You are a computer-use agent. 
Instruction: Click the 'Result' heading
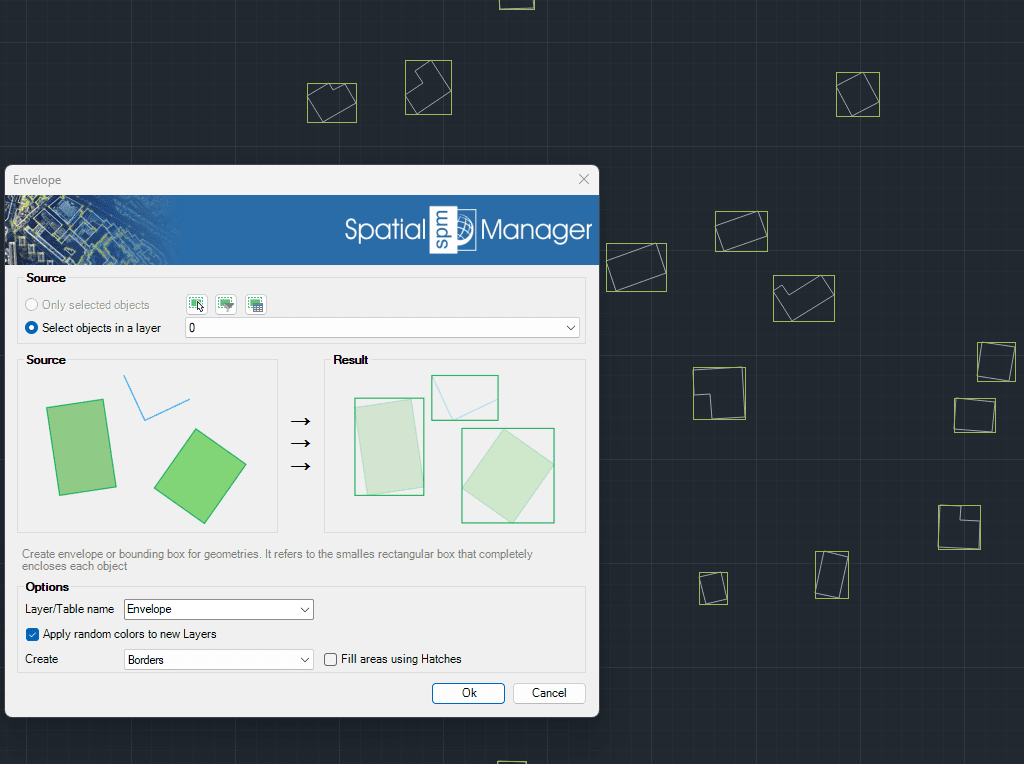[x=351, y=360]
